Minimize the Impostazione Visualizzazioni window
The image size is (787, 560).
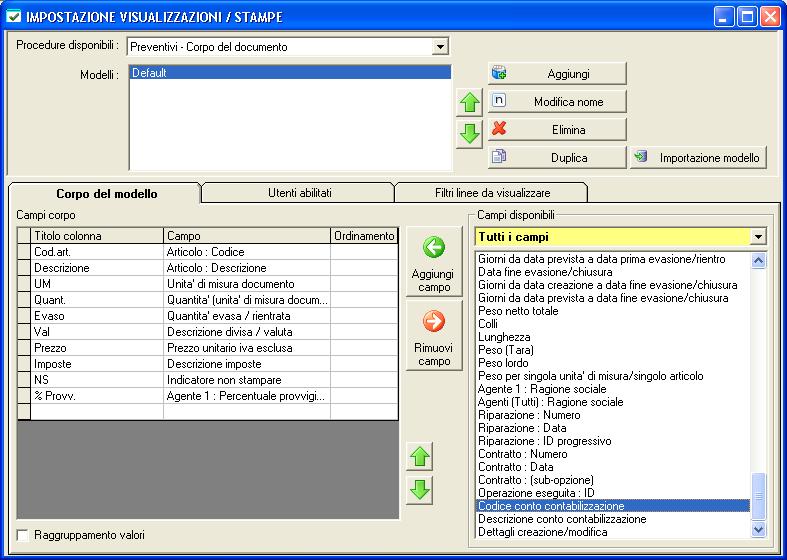pyautogui.click(x=723, y=17)
